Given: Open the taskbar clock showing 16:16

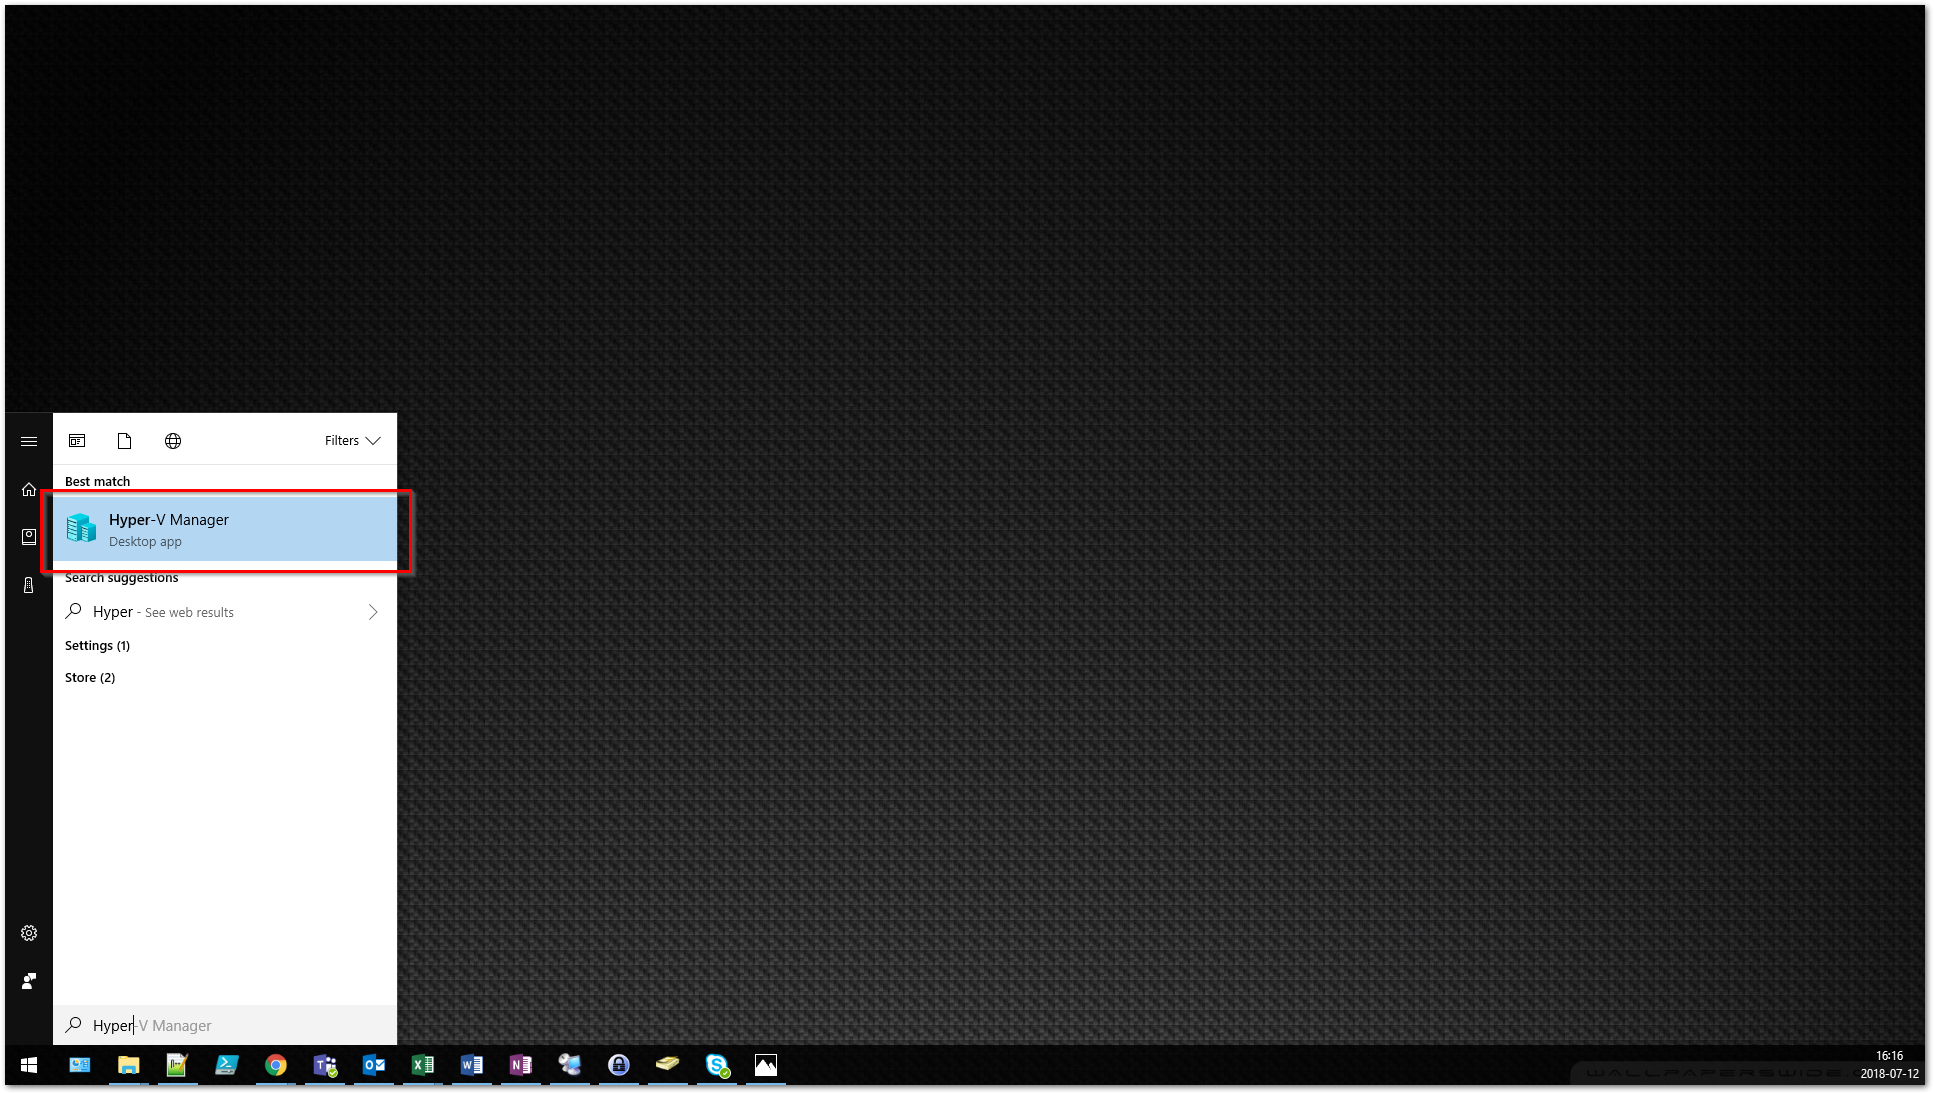Looking at the screenshot, I should (1889, 1065).
